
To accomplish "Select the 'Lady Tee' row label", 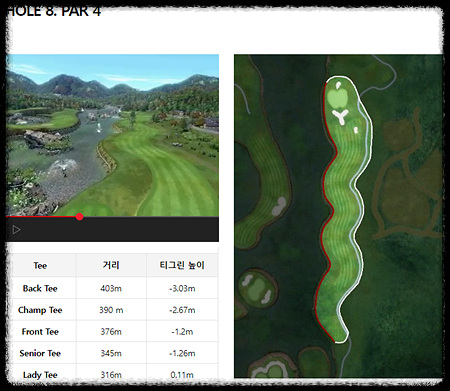I will [40, 375].
